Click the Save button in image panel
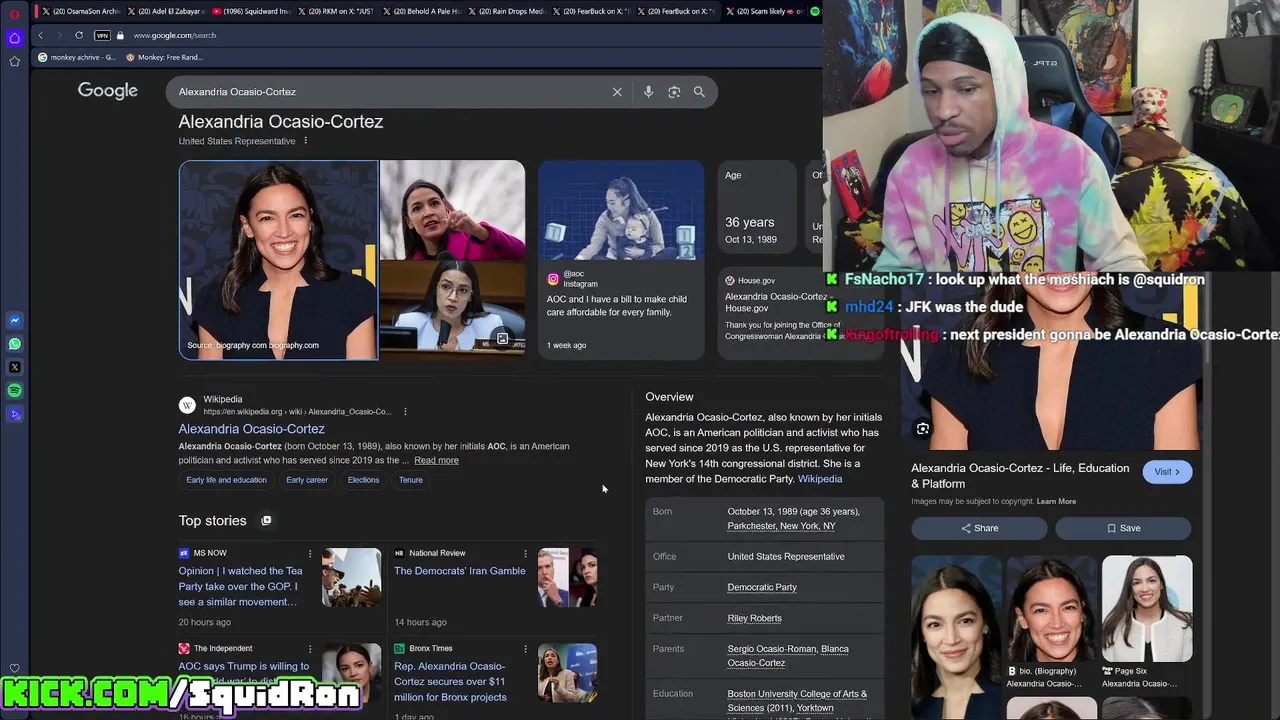Image resolution: width=1280 pixels, height=720 pixels. [1123, 528]
